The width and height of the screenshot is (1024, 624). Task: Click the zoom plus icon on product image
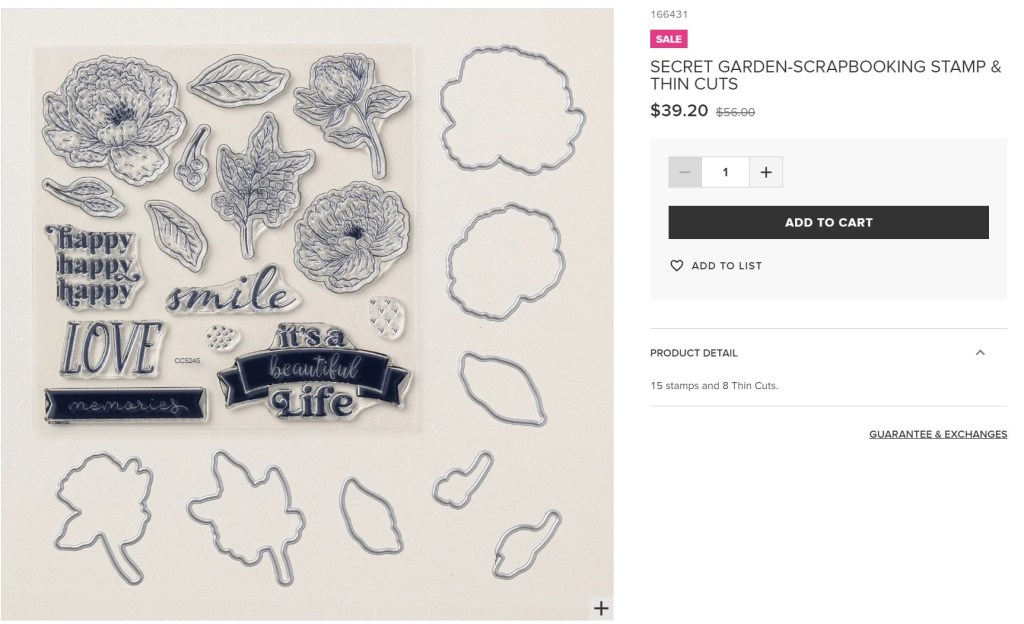(x=600, y=607)
